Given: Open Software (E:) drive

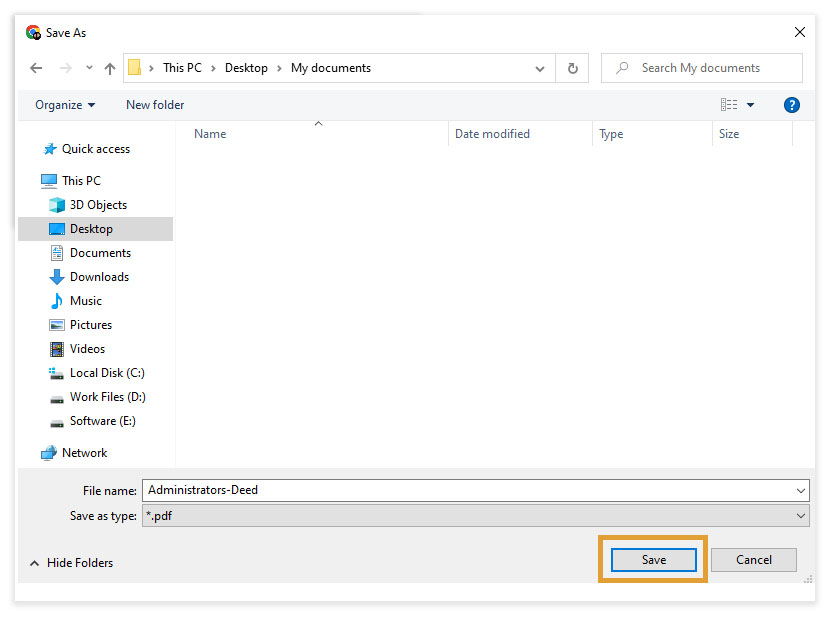Looking at the screenshot, I should 103,421.
